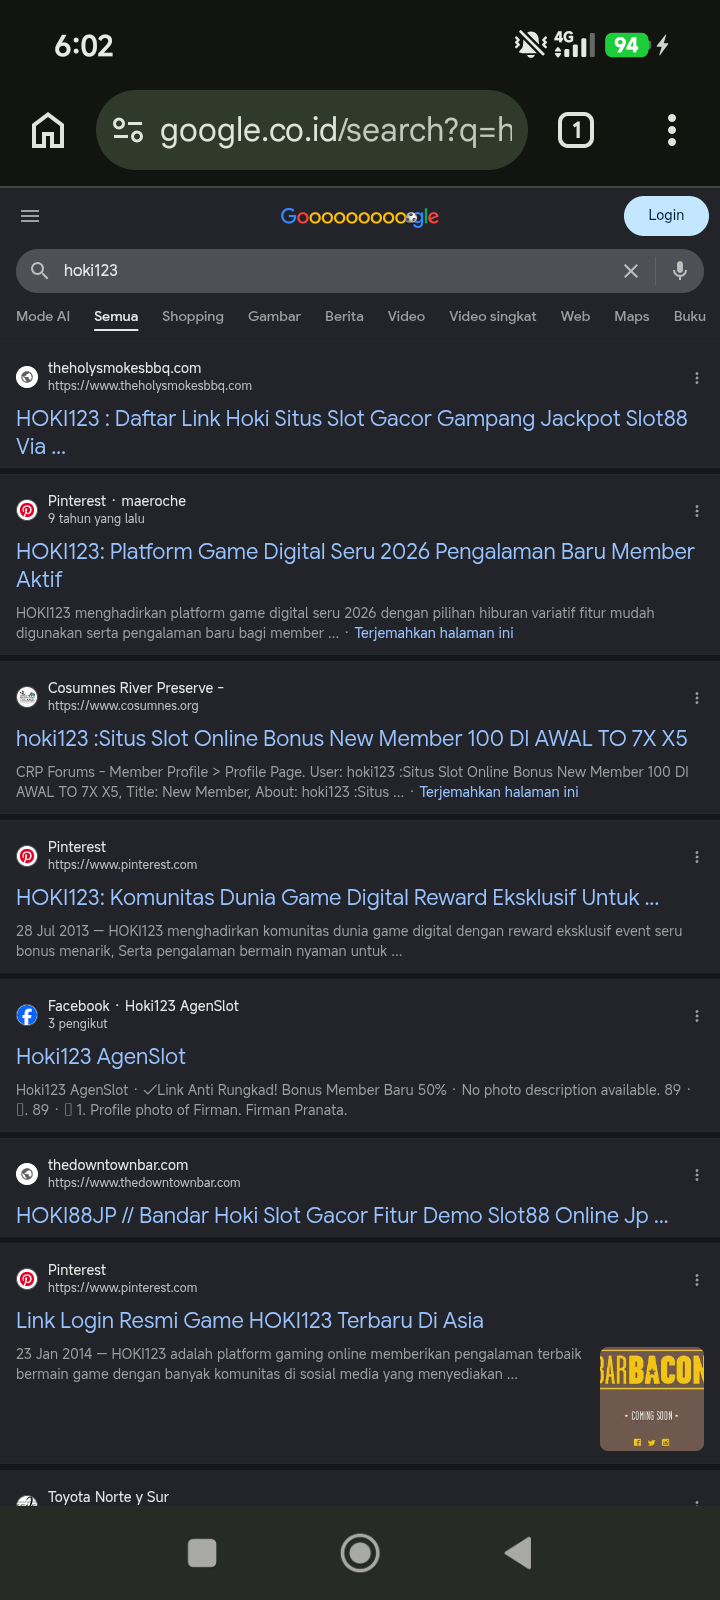Open the Google hamburger menu
Image resolution: width=720 pixels, height=1600 pixels.
pyautogui.click(x=30, y=216)
